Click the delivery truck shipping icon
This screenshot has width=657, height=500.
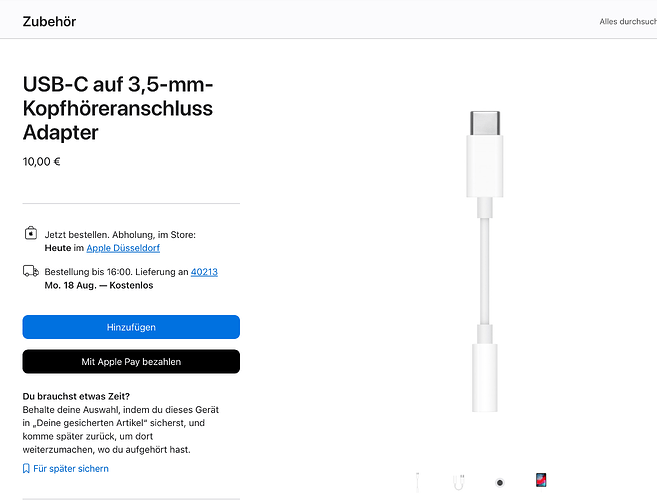pyautogui.click(x=31, y=271)
